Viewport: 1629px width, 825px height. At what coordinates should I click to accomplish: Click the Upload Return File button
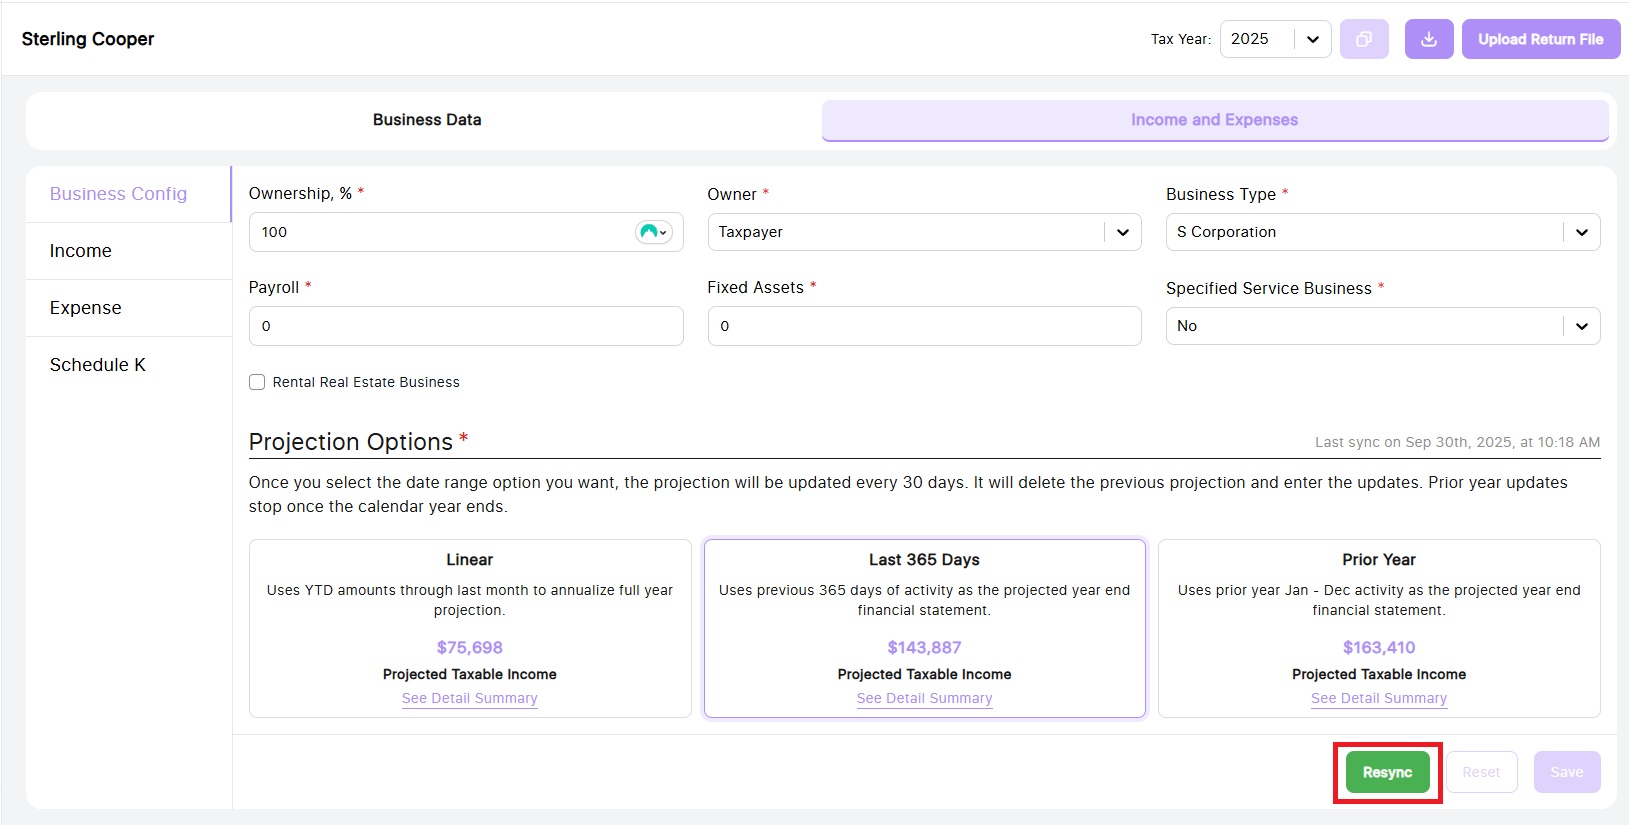coord(1540,39)
